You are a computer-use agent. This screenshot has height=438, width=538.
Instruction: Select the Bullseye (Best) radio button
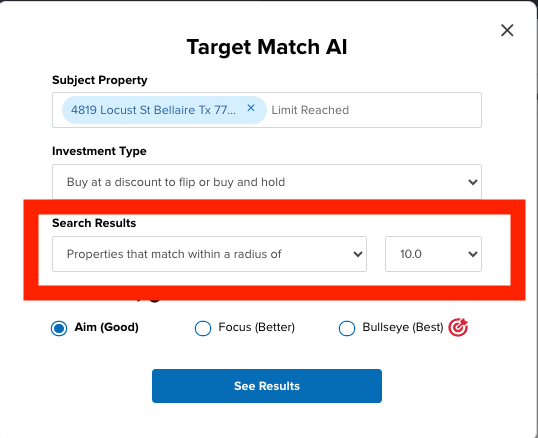(x=347, y=328)
